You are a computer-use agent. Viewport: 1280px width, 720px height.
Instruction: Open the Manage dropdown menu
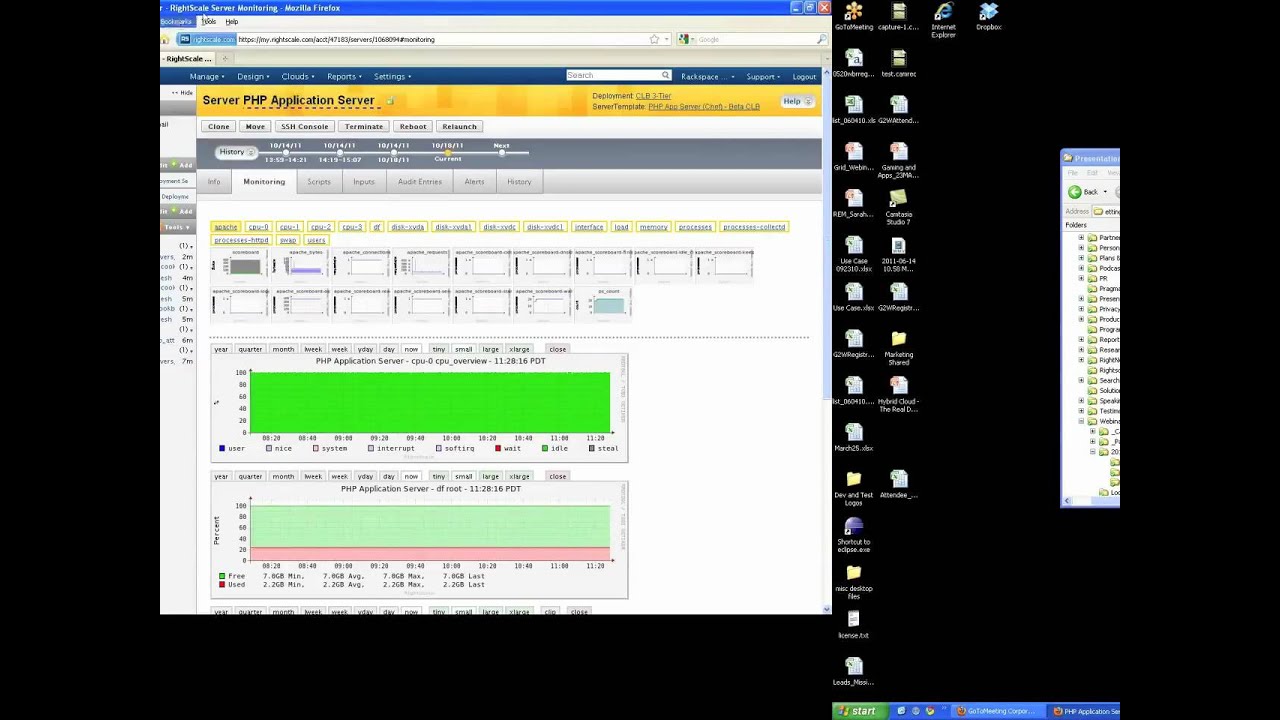pos(207,76)
